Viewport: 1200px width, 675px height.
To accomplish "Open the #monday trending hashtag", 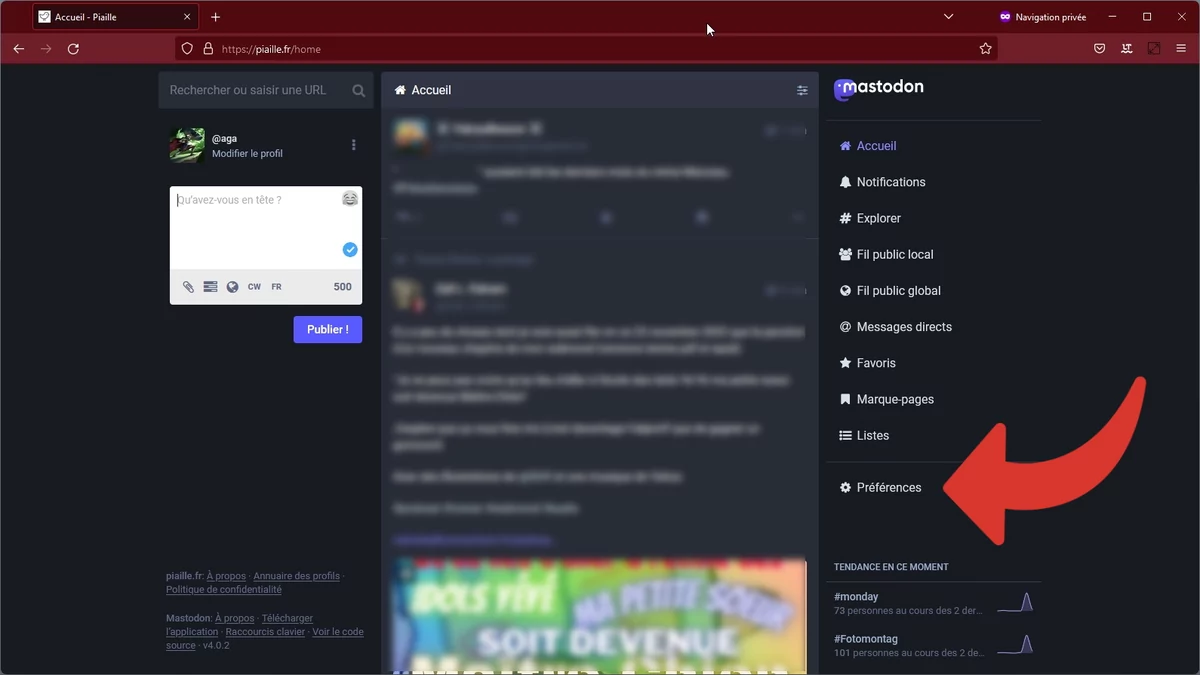I will pos(856,597).
